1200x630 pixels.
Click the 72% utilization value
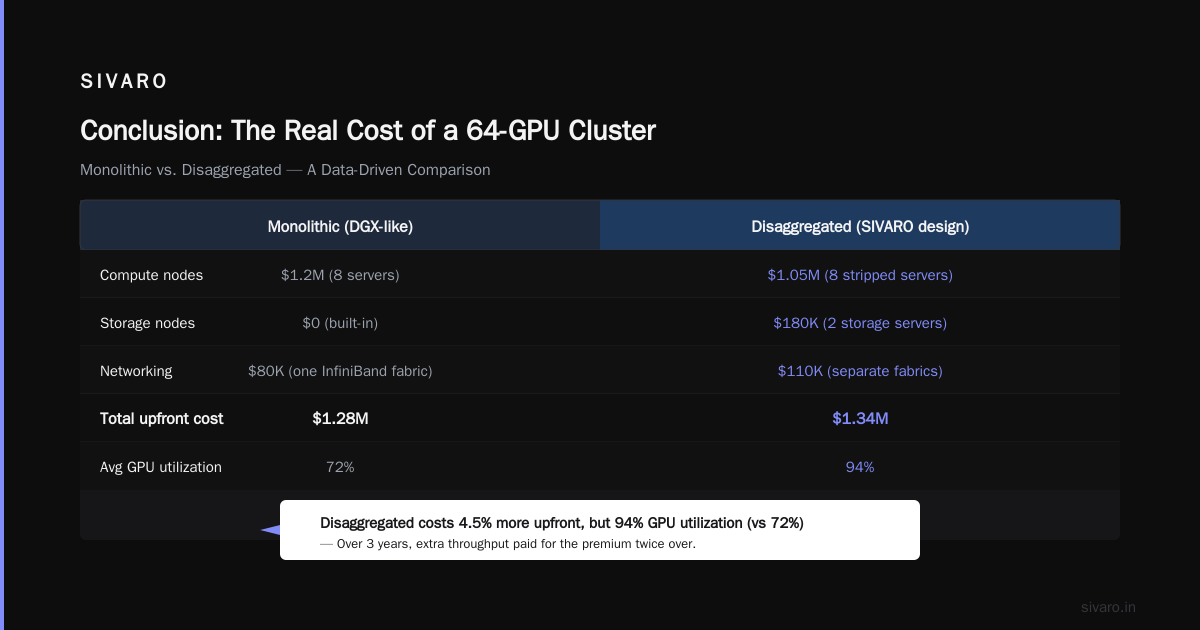click(x=340, y=467)
